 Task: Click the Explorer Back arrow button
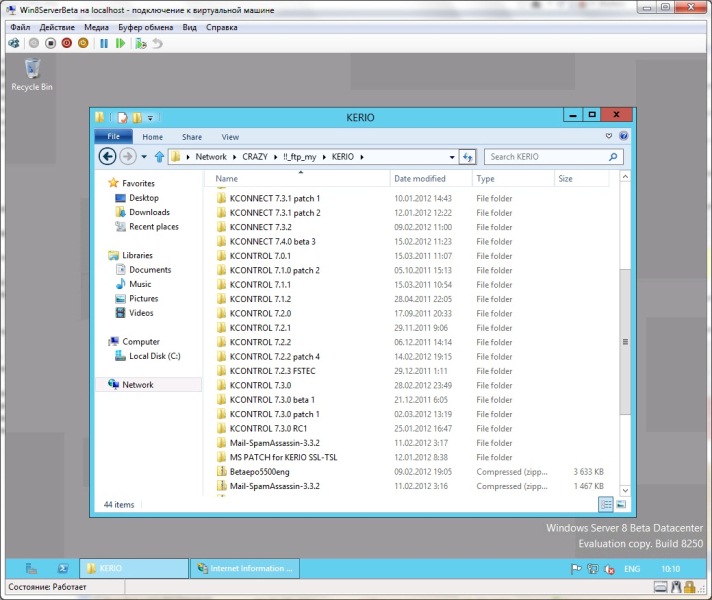107,157
